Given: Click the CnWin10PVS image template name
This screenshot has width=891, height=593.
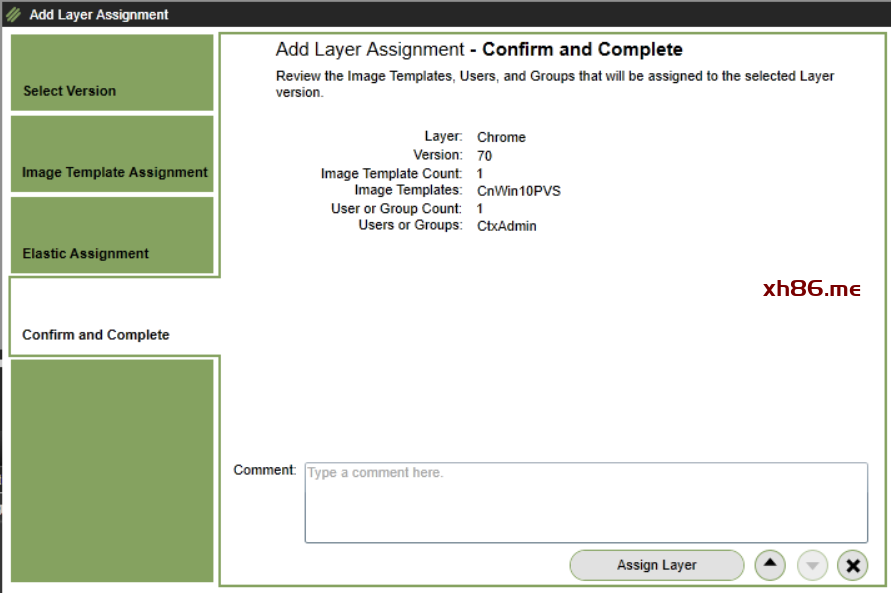Looking at the screenshot, I should (x=519, y=190).
